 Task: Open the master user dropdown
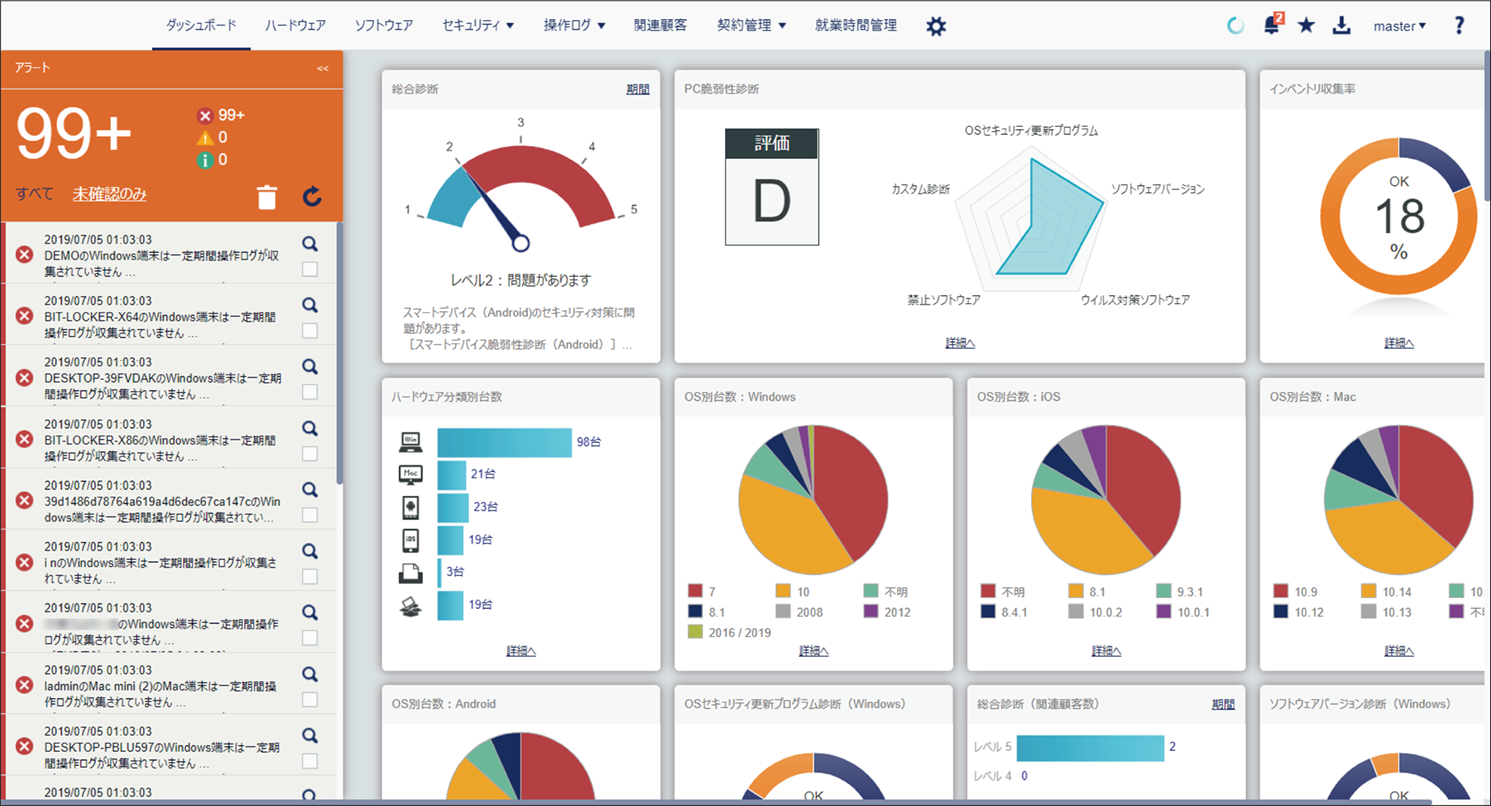pos(1400,26)
